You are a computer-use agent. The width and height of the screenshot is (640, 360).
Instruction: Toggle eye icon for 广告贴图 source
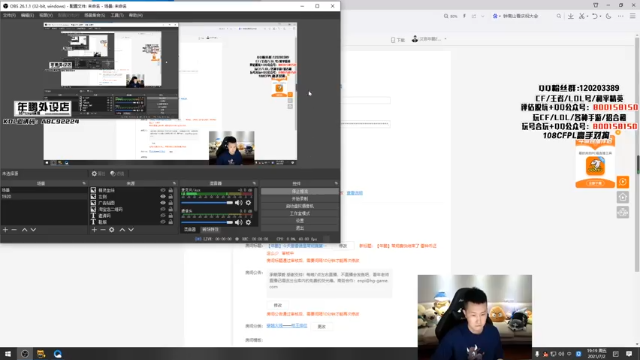click(163, 203)
